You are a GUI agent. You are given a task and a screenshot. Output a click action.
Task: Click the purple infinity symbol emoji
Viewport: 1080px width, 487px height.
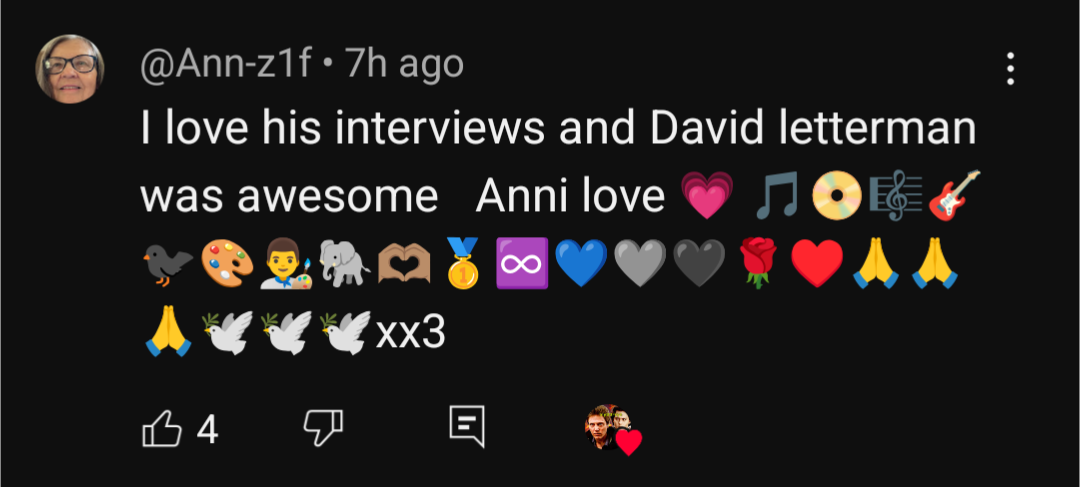[522, 263]
